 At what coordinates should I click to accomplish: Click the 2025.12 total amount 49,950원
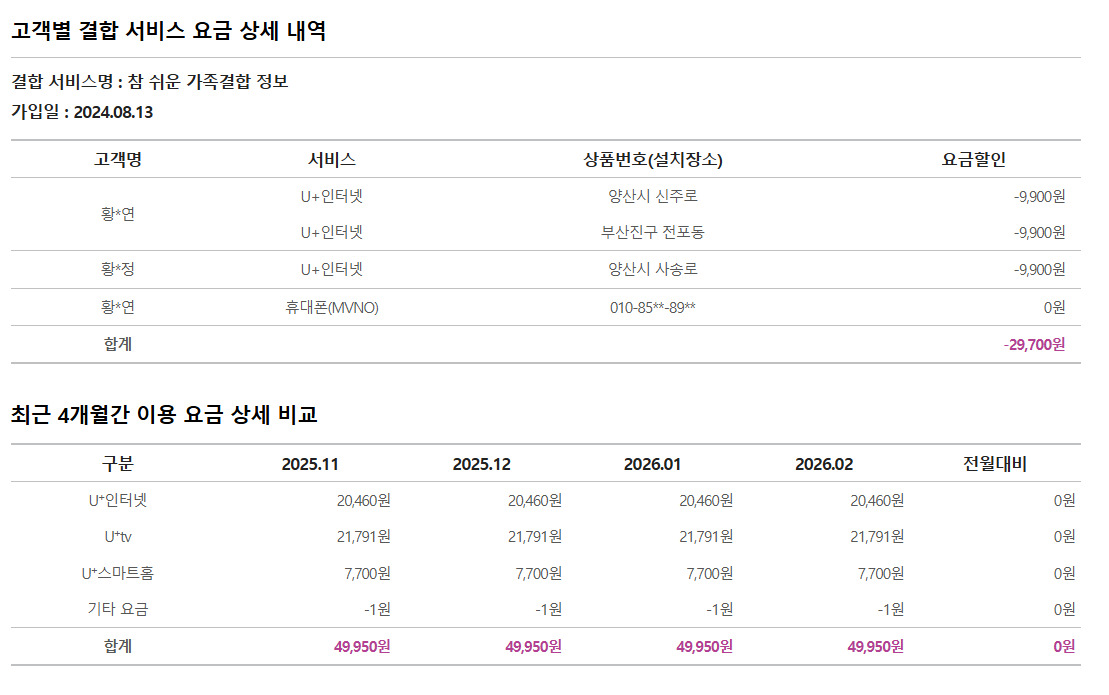(533, 647)
